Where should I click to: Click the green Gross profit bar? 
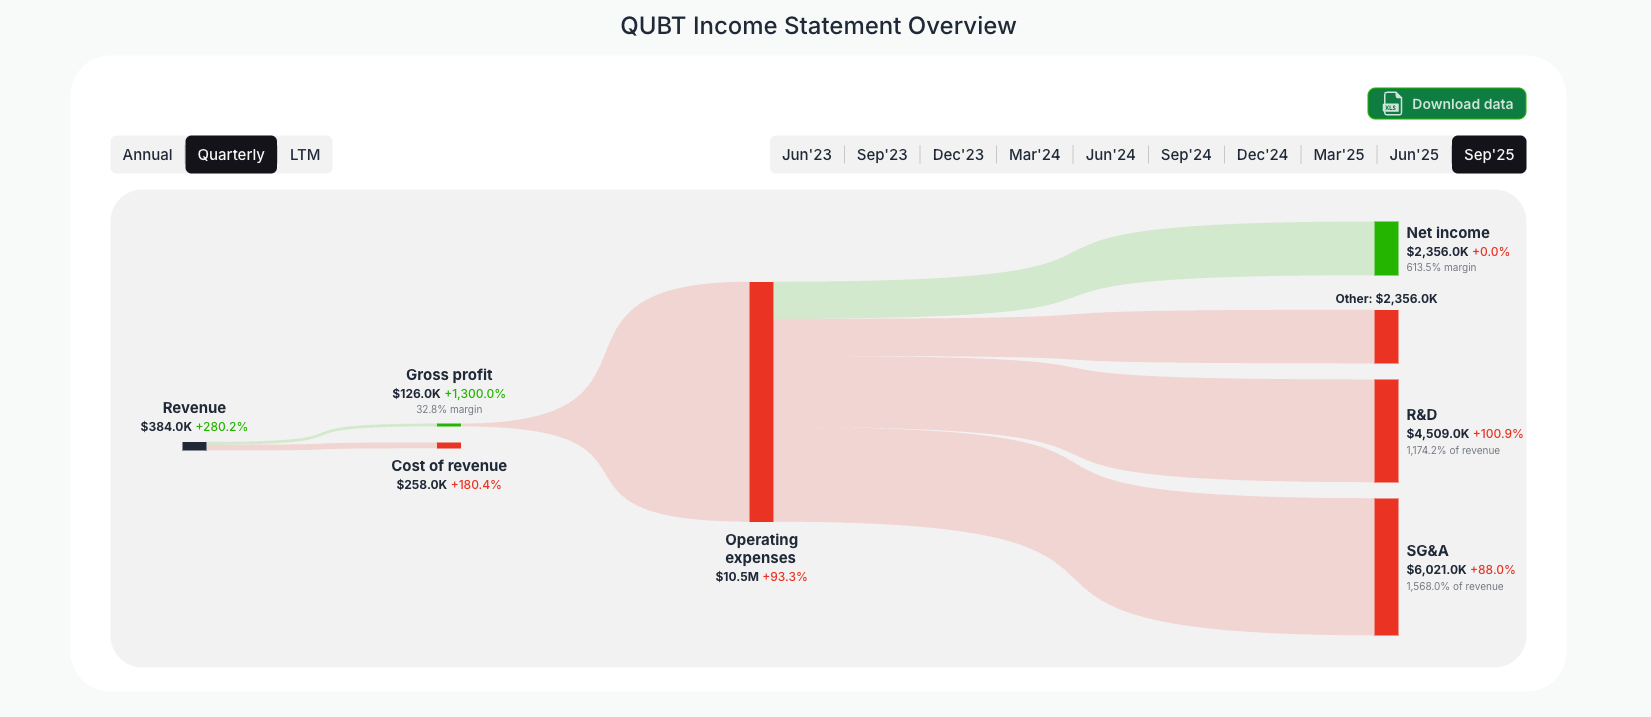pos(450,424)
